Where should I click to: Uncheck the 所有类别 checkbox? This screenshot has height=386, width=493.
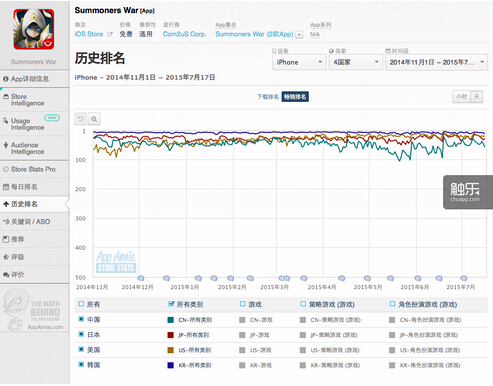pyautogui.click(x=171, y=304)
